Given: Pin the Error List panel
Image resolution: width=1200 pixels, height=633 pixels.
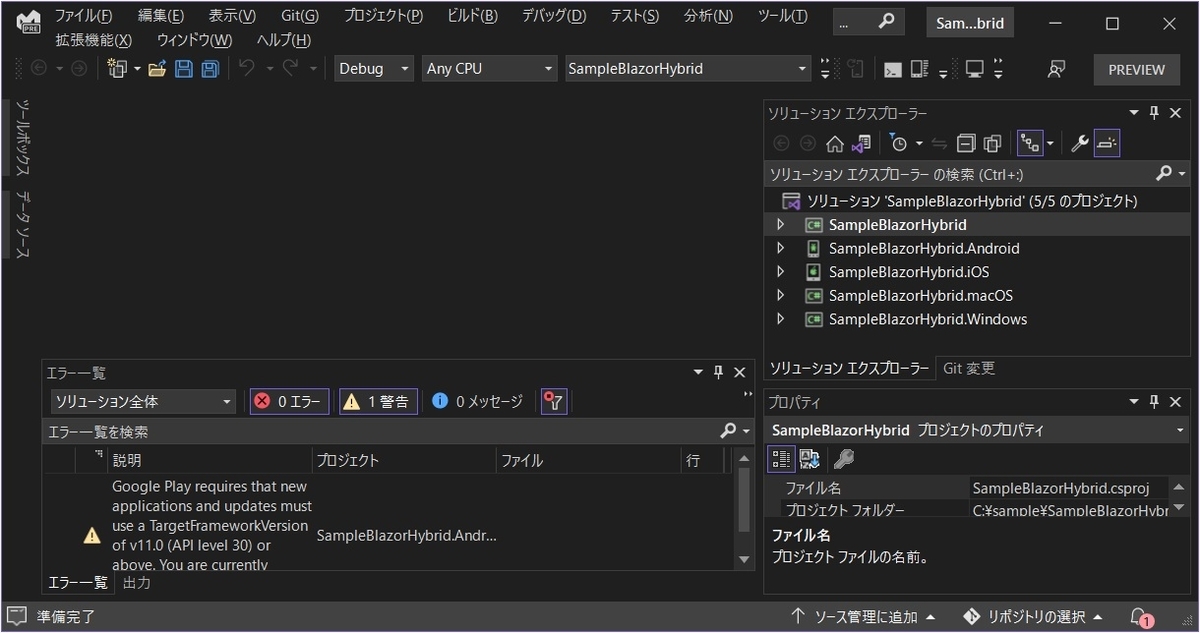Looking at the screenshot, I should [718, 372].
